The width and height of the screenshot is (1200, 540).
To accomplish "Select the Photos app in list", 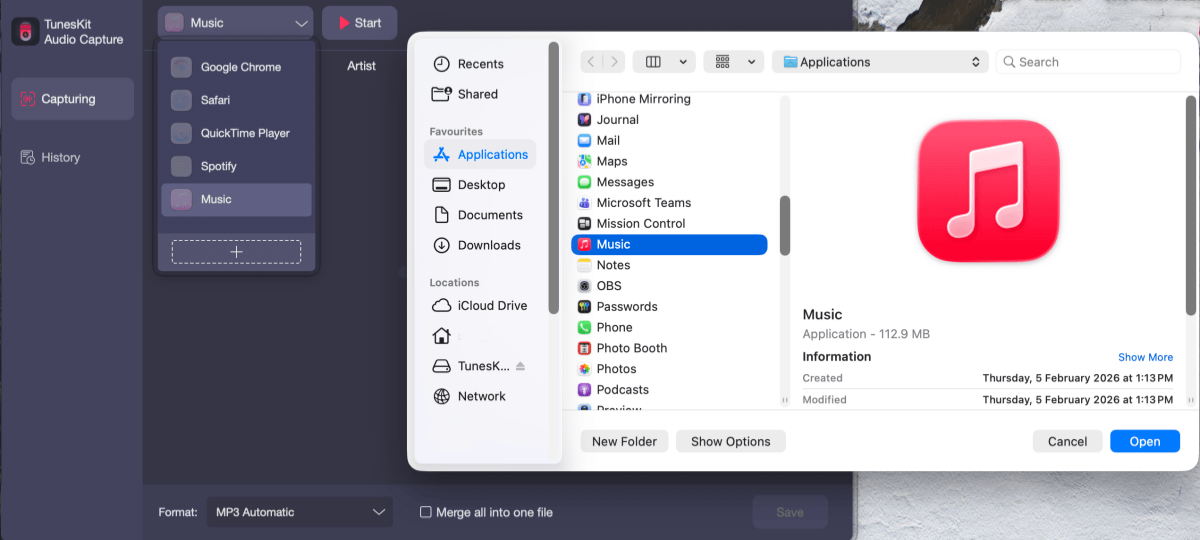I will 669,369.
